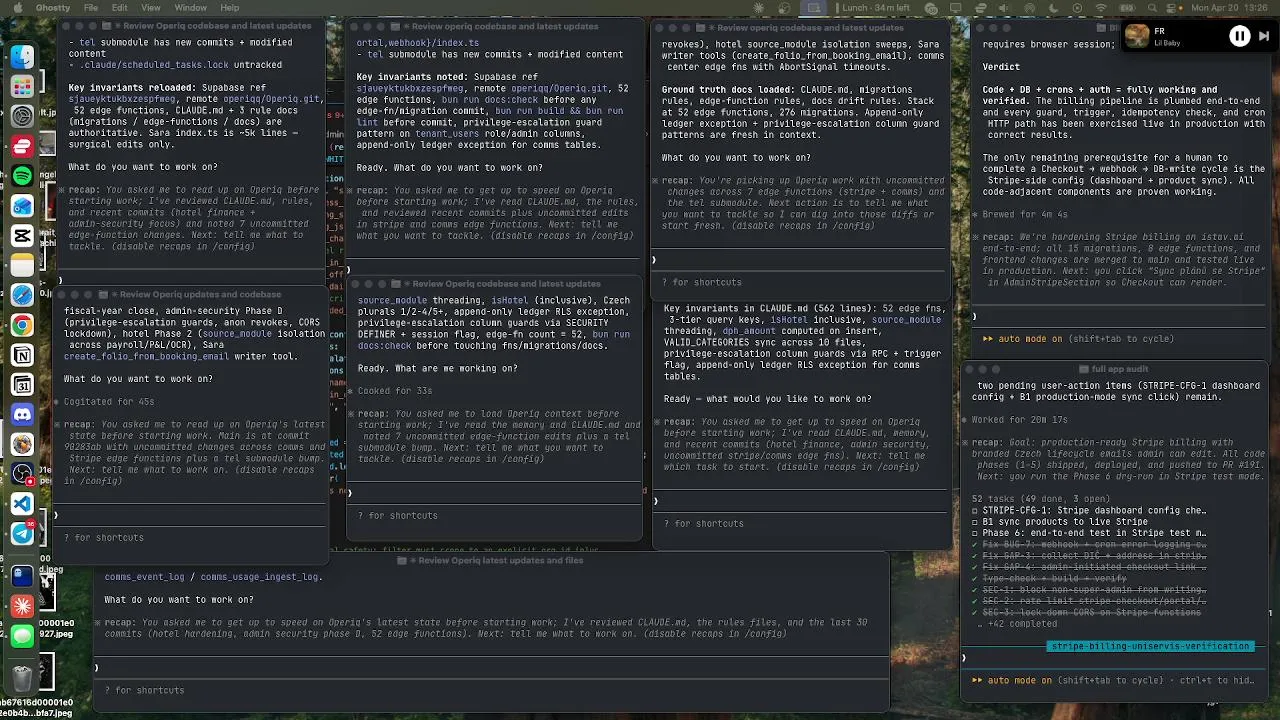Check the 'Phase 6: end-to-end test' task

point(975,534)
